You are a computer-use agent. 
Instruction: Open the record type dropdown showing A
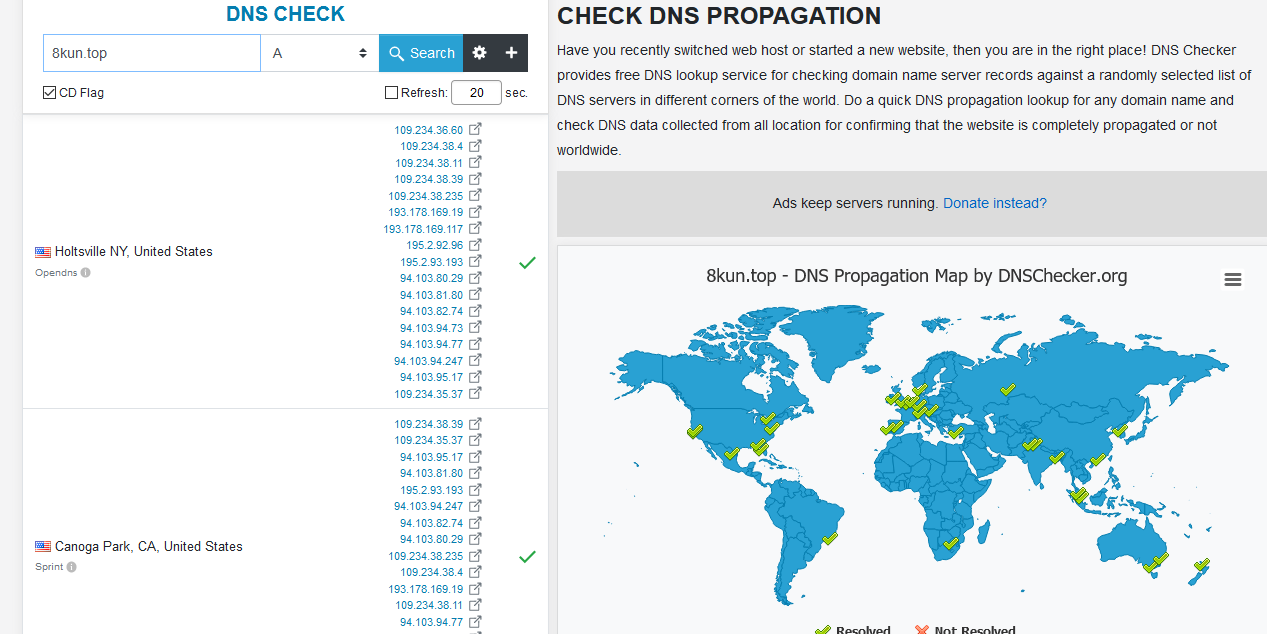[320, 53]
